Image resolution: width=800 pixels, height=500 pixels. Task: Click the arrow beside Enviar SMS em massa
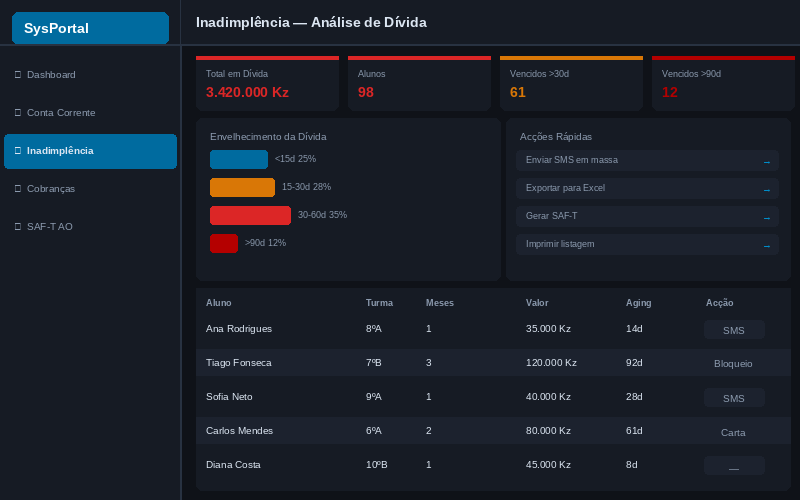[766, 162]
